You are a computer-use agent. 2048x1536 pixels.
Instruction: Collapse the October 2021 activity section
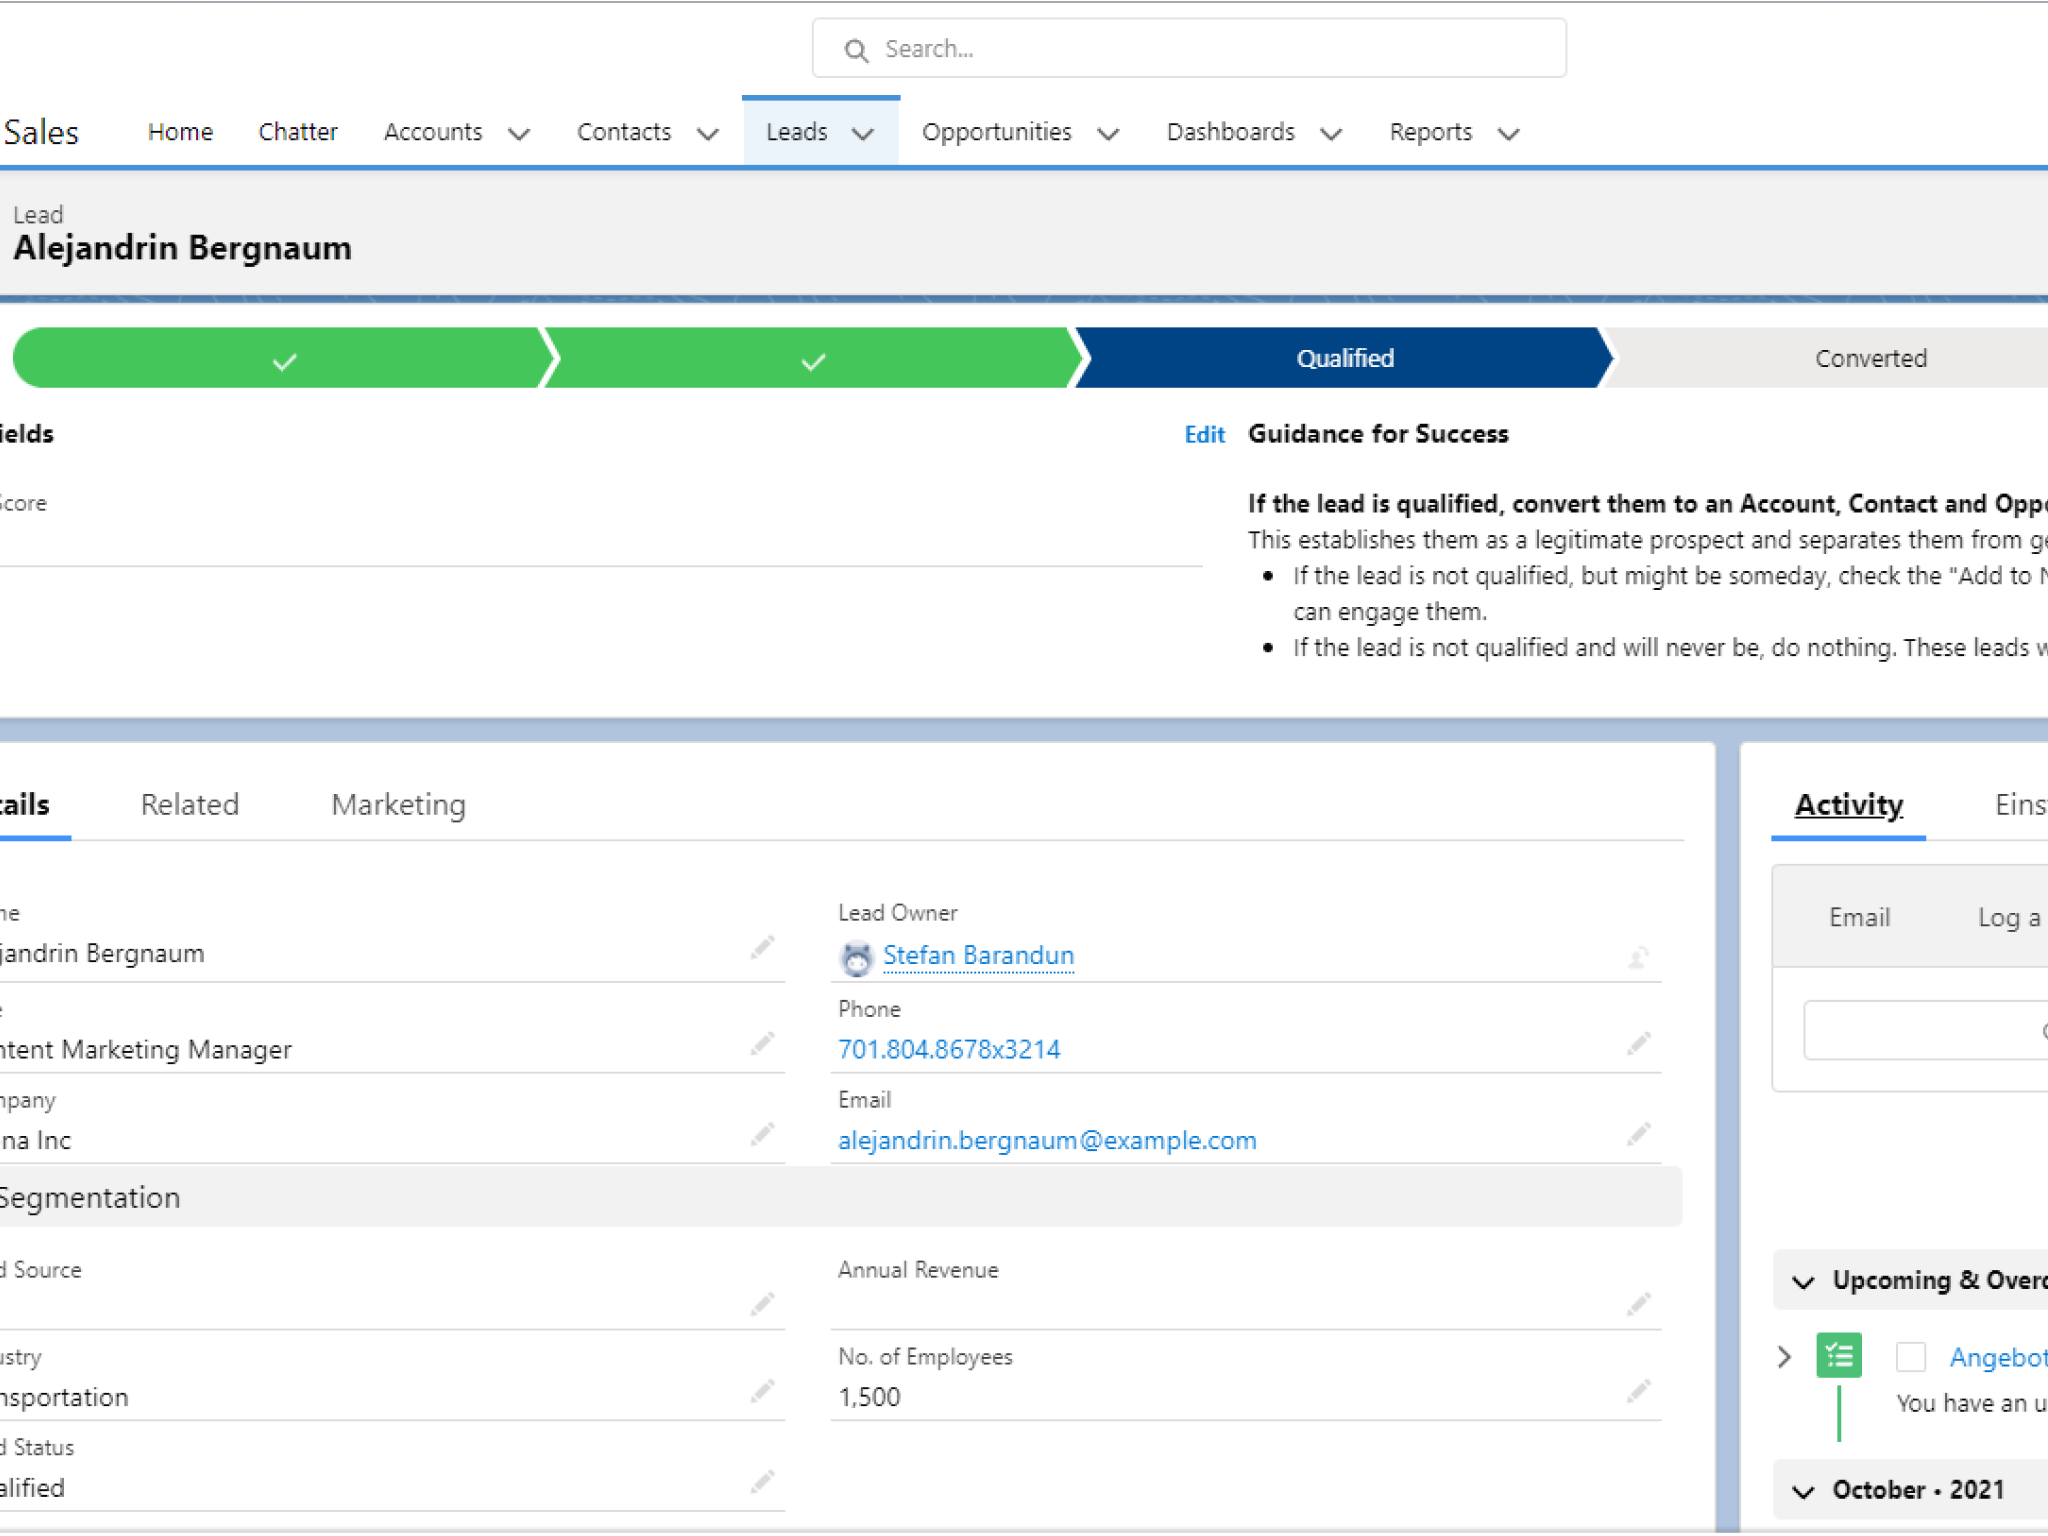[1803, 1491]
